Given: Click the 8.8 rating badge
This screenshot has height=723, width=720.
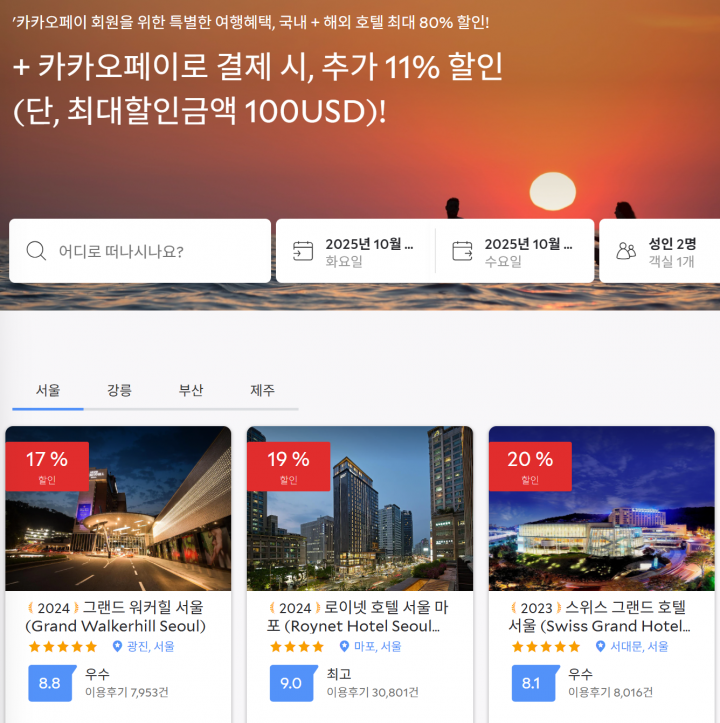Looking at the screenshot, I should 49,683.
